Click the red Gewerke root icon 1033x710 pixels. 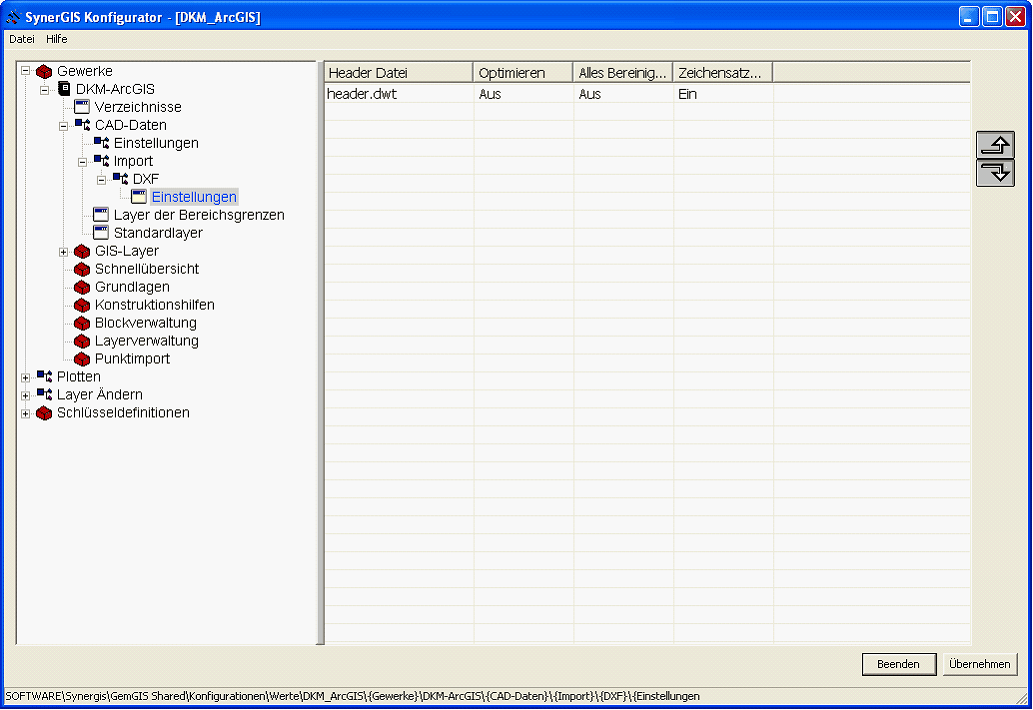coord(44,71)
